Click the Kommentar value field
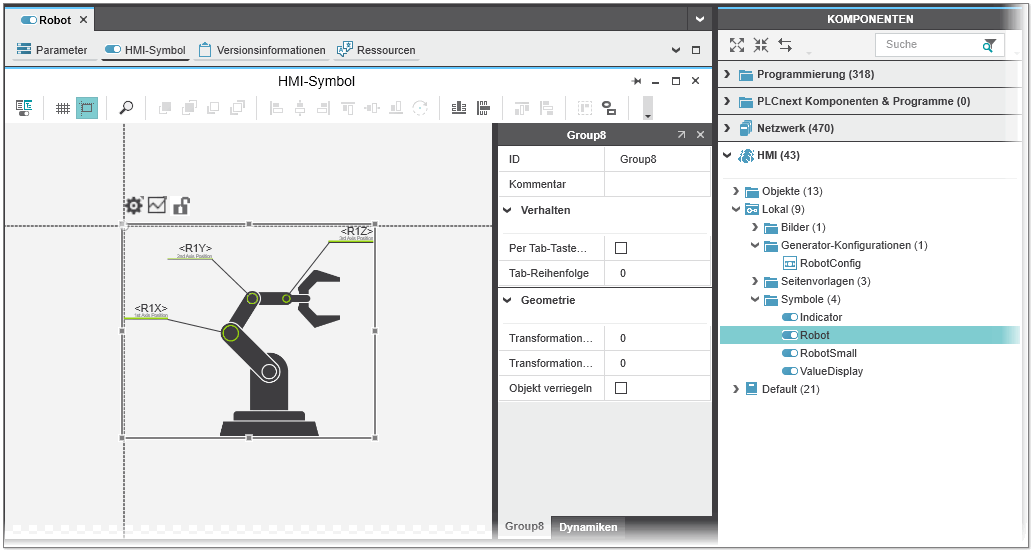1033x552 pixels. (x=656, y=184)
